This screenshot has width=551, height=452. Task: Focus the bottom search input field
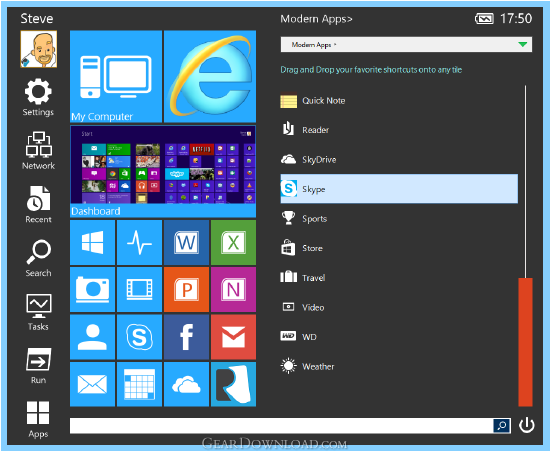(x=281, y=426)
